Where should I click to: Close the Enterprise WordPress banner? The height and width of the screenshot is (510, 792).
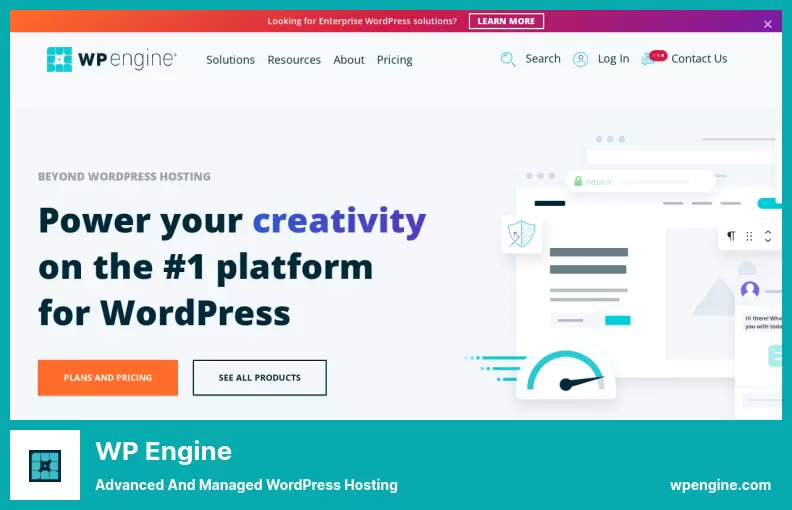767,24
